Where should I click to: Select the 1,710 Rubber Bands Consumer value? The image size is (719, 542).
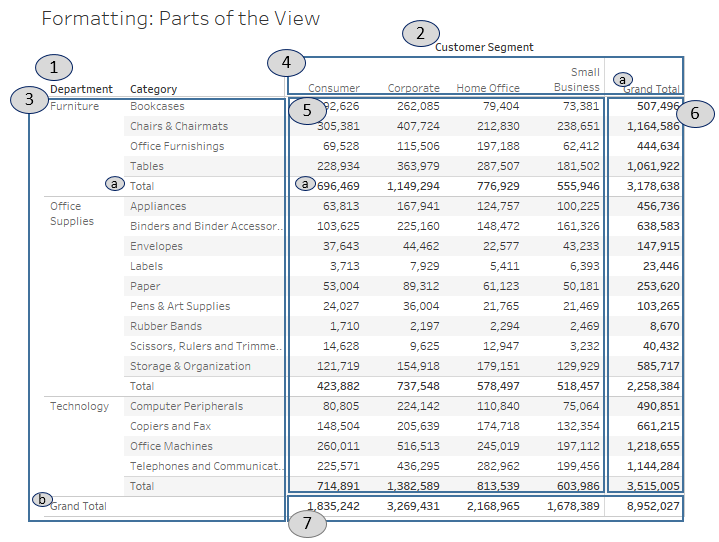(344, 326)
